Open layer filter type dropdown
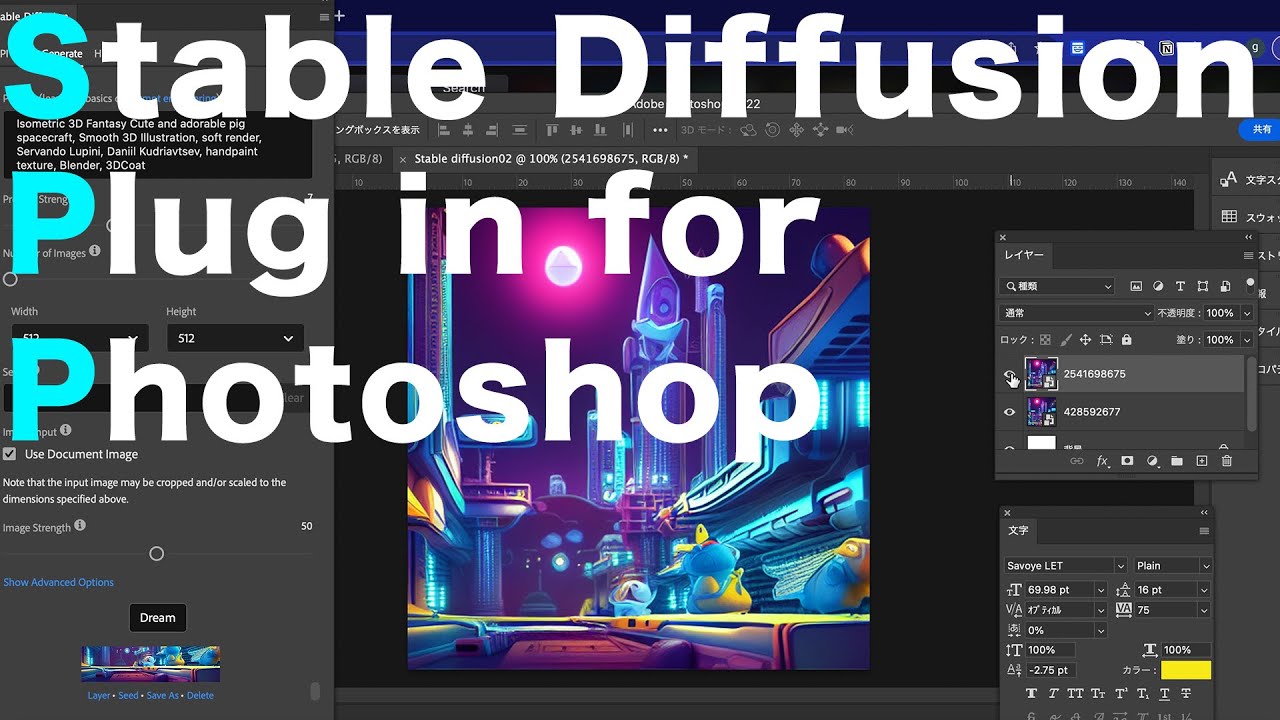 pos(1057,286)
